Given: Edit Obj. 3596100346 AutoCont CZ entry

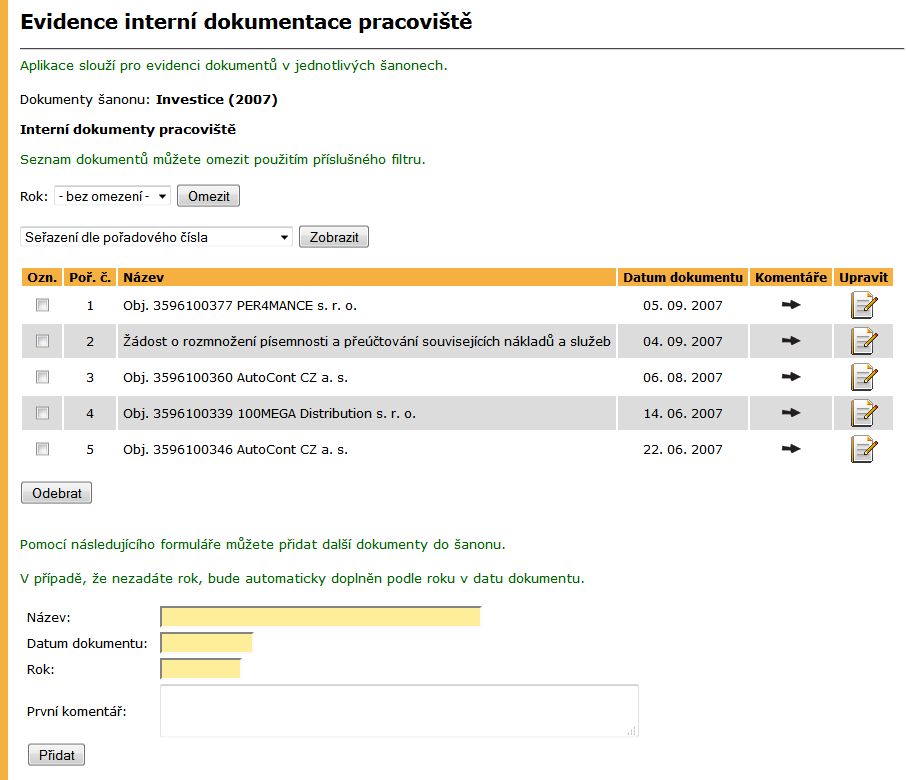Looking at the screenshot, I should (864, 449).
